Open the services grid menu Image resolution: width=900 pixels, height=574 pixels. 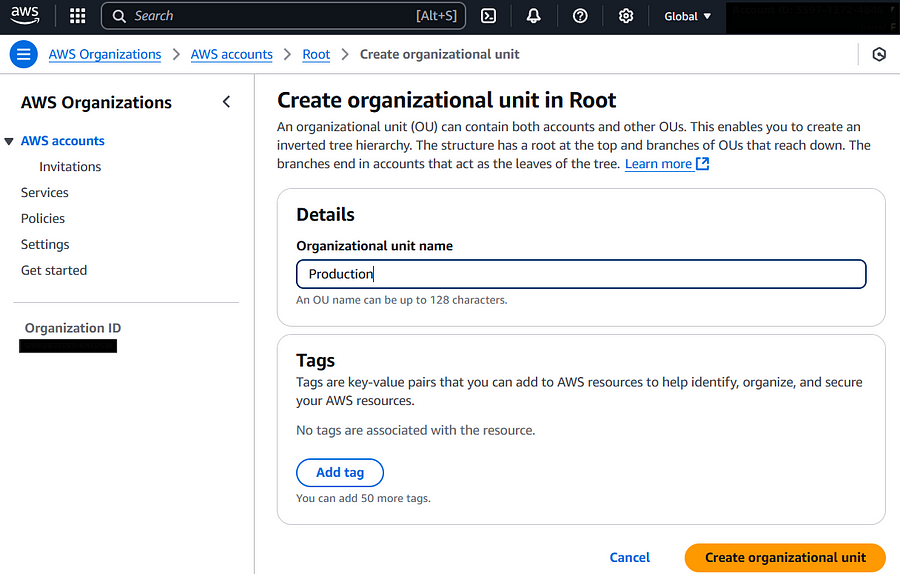pos(77,16)
